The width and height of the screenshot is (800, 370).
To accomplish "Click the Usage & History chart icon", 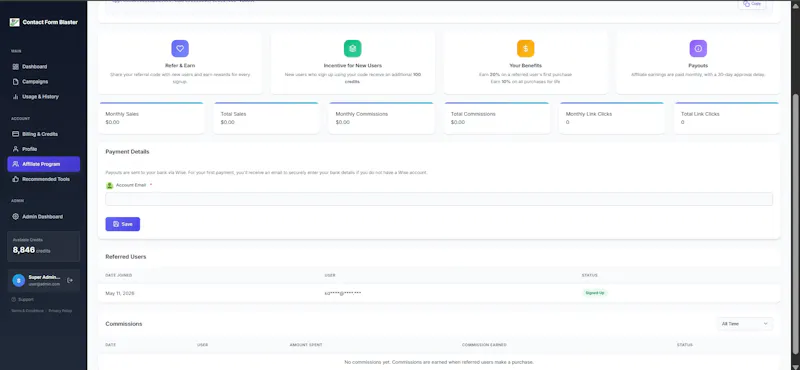I will [x=15, y=96].
